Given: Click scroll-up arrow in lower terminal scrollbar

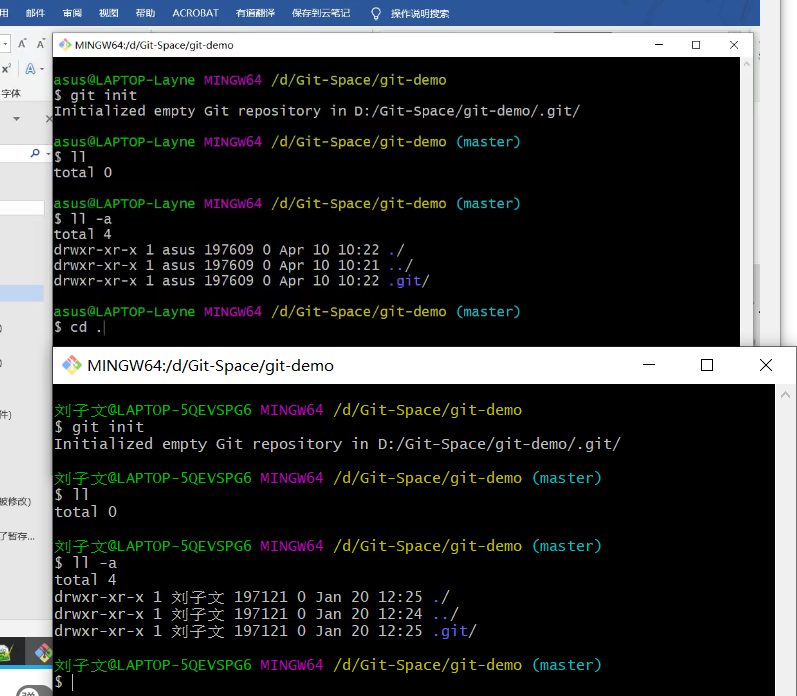Looking at the screenshot, I should click(x=785, y=395).
